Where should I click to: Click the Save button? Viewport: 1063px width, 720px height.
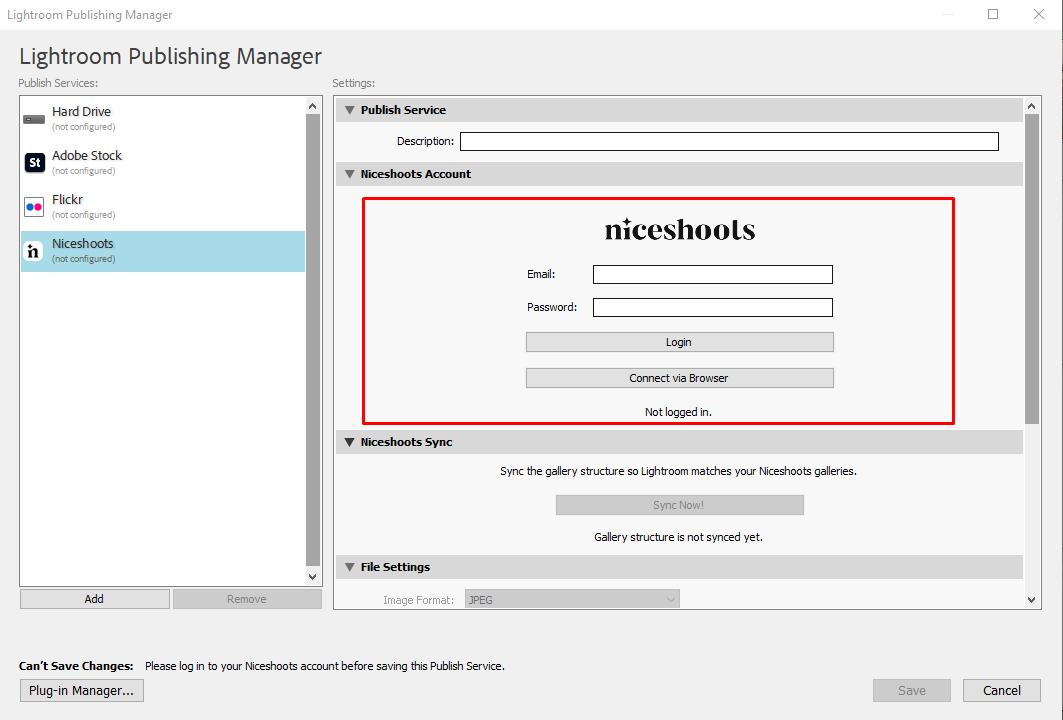912,690
